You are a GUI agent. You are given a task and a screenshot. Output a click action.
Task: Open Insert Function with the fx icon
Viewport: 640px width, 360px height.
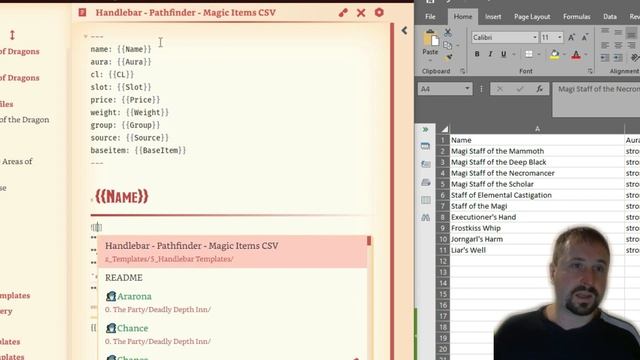tap(539, 89)
